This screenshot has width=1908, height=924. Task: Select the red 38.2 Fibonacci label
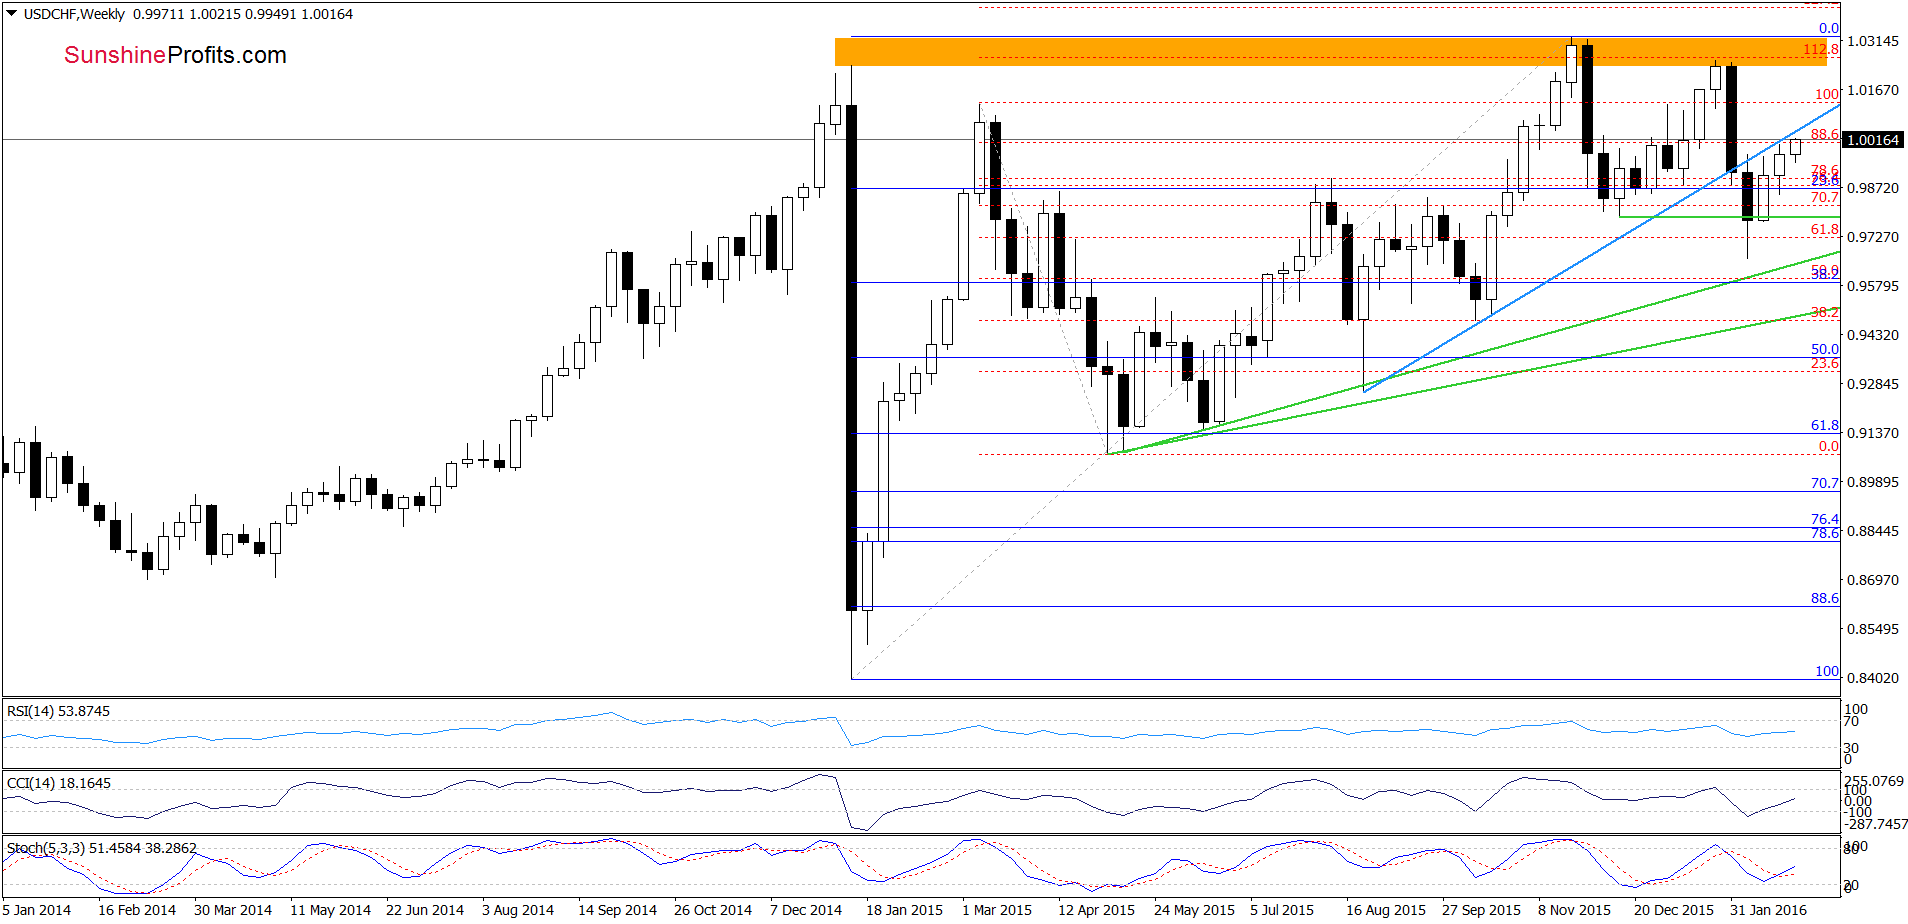[x=1825, y=312]
